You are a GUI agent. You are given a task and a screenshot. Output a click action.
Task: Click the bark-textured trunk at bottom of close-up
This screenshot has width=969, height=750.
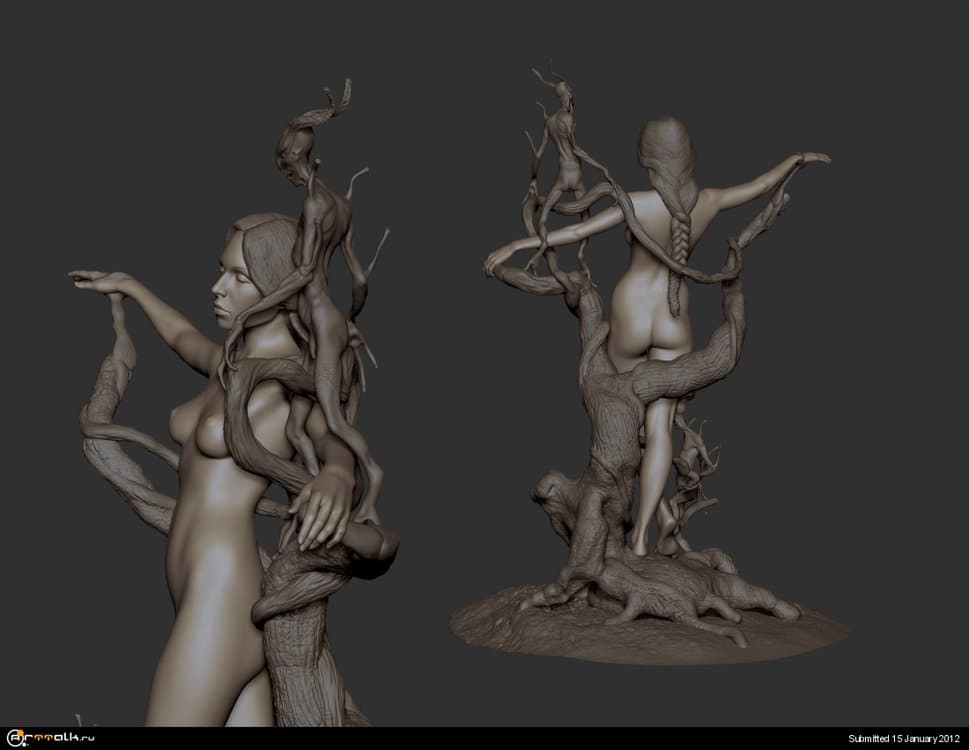(x=300, y=650)
